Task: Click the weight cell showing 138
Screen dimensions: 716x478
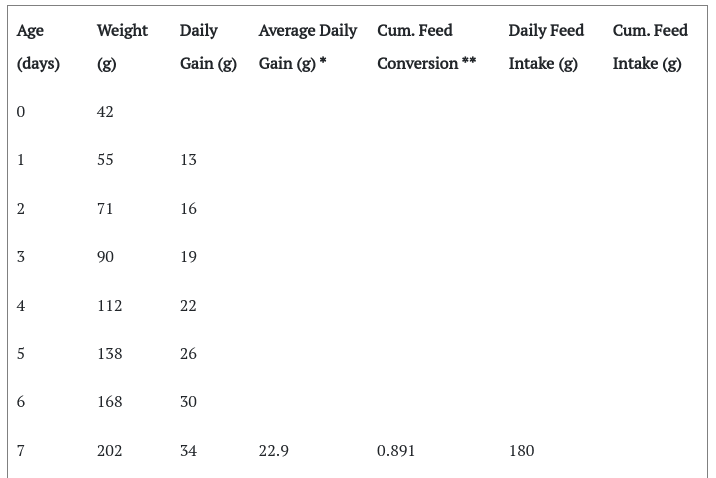Action: 110,353
